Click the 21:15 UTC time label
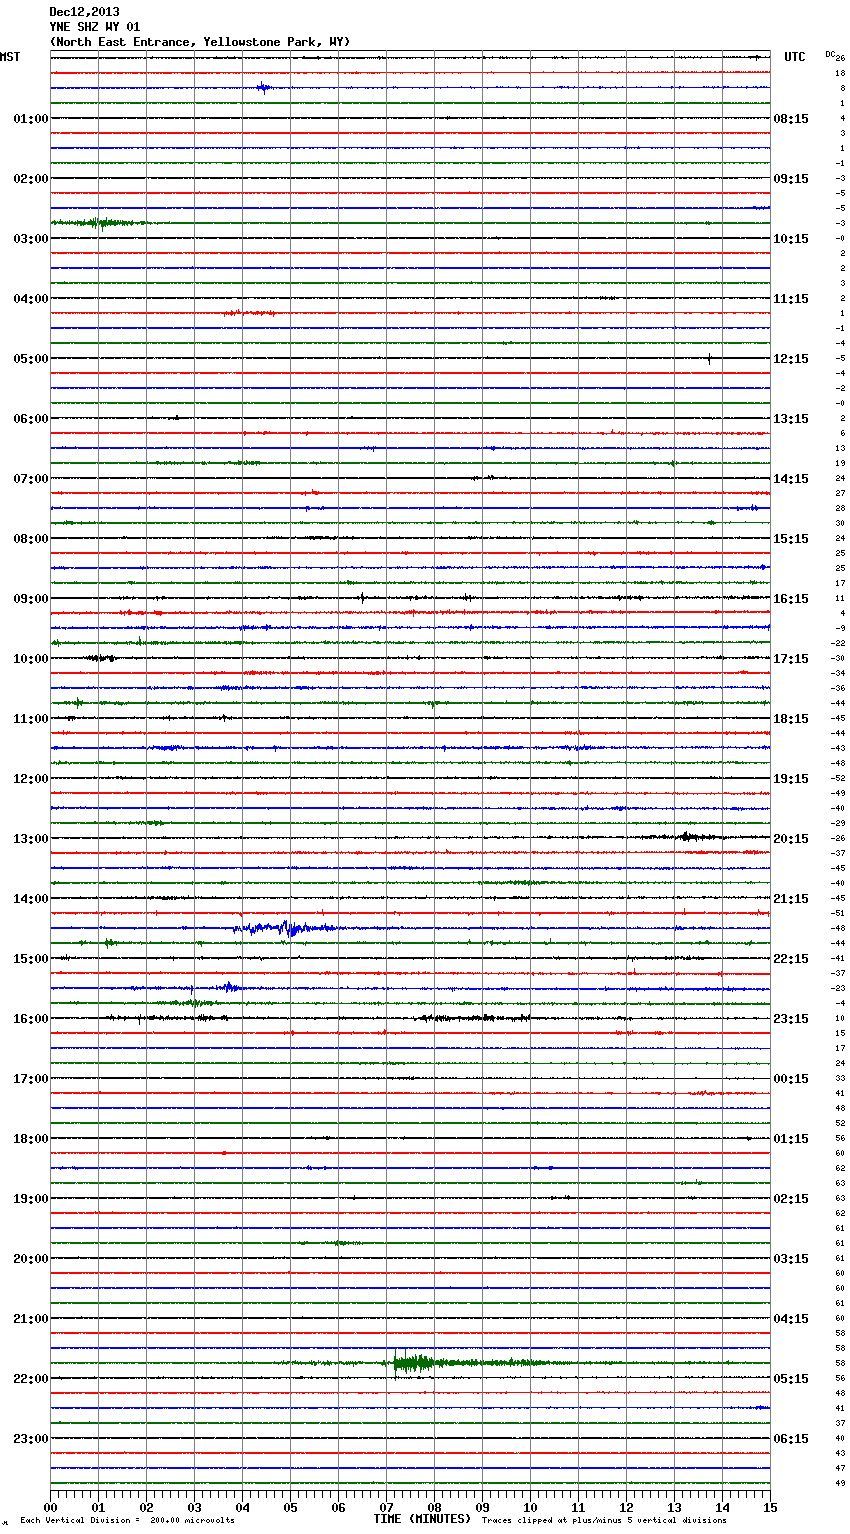The image size is (850, 1534). pyautogui.click(x=791, y=899)
